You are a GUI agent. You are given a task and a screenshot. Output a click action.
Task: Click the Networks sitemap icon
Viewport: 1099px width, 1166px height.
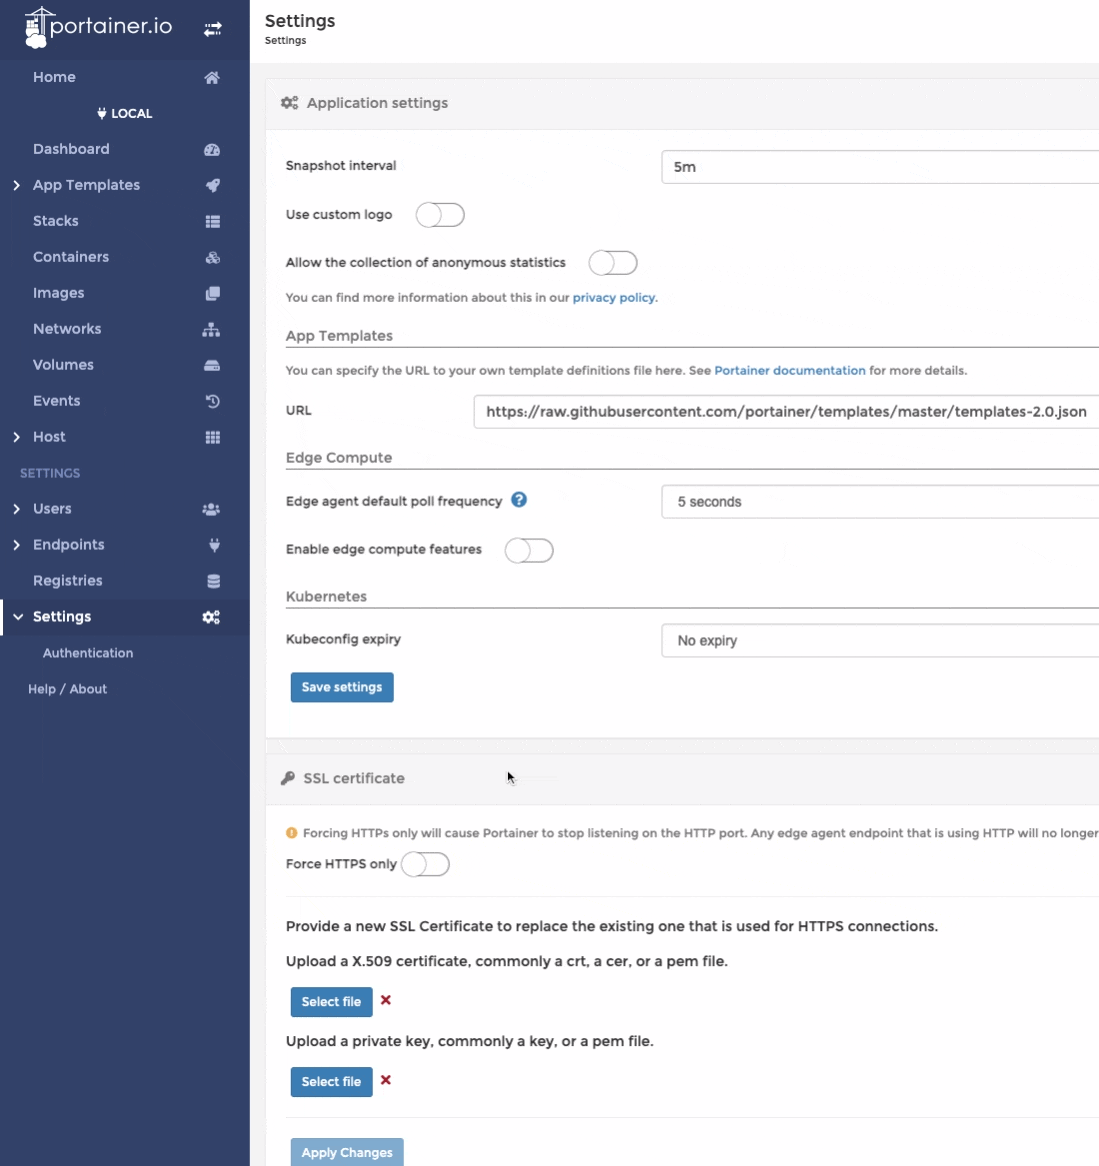tap(212, 330)
